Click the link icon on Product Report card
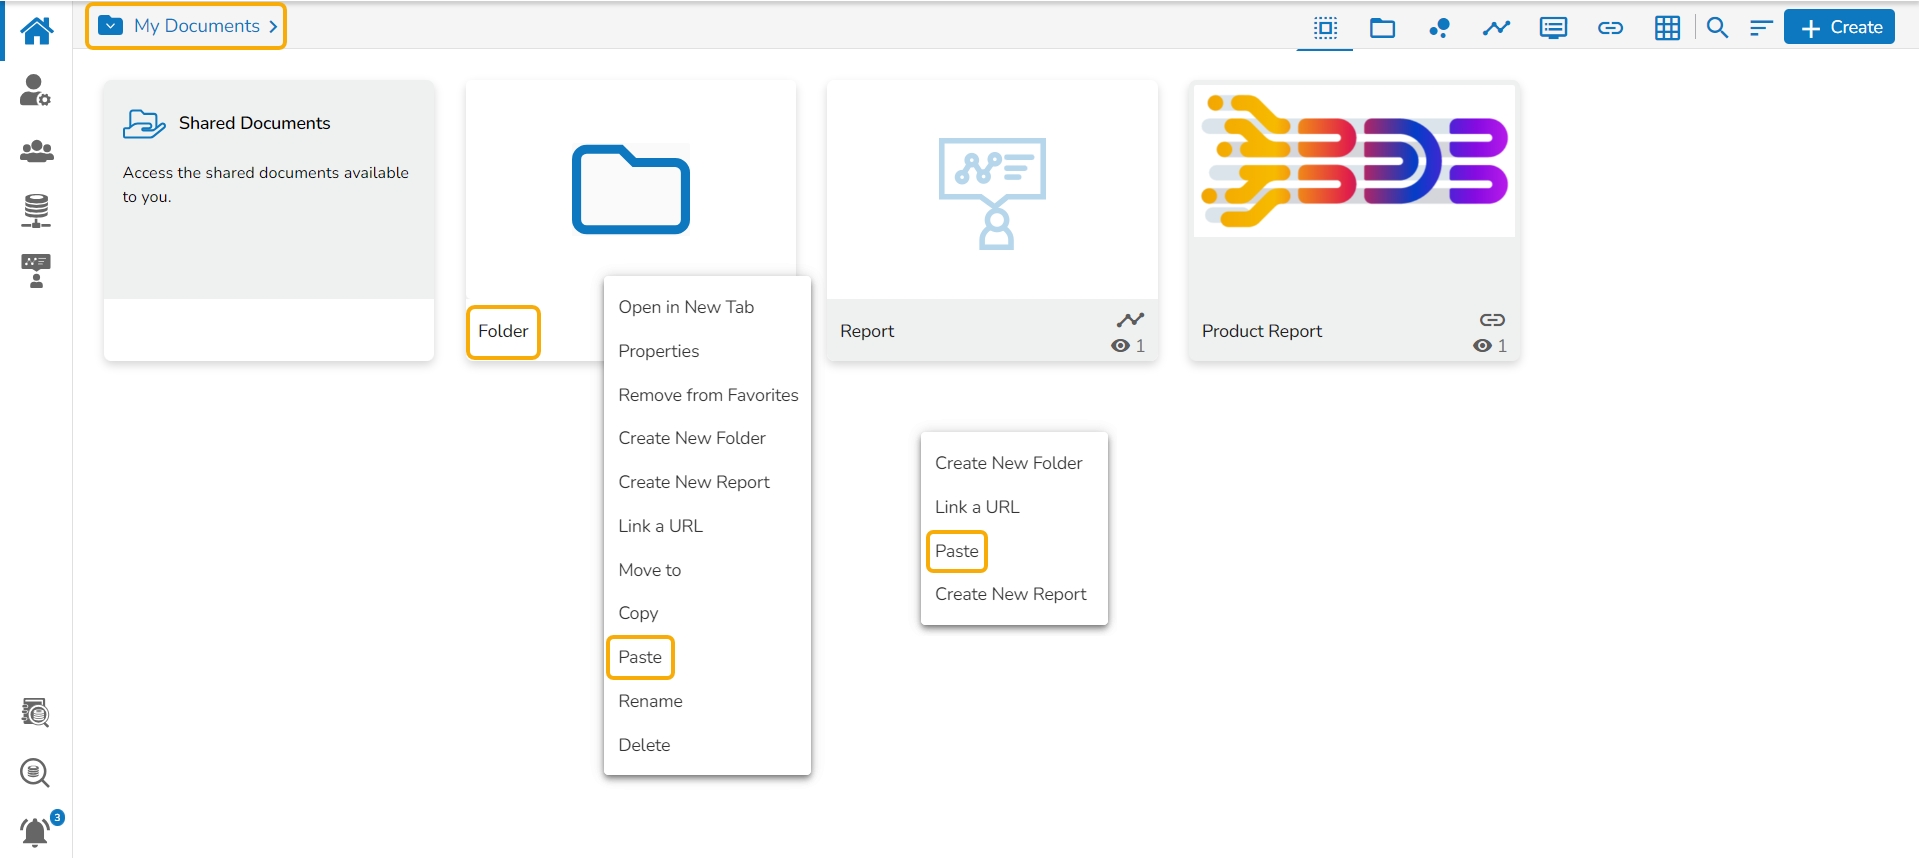This screenshot has width=1919, height=858. pos(1493,320)
